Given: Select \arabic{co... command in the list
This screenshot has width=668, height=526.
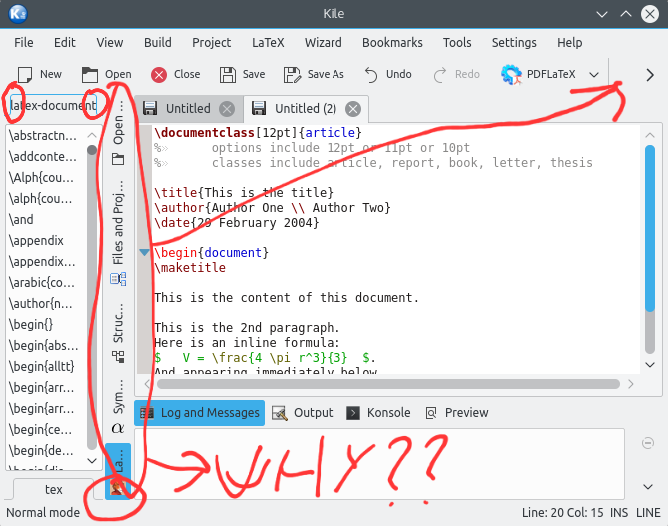Looking at the screenshot, I should 42,282.
